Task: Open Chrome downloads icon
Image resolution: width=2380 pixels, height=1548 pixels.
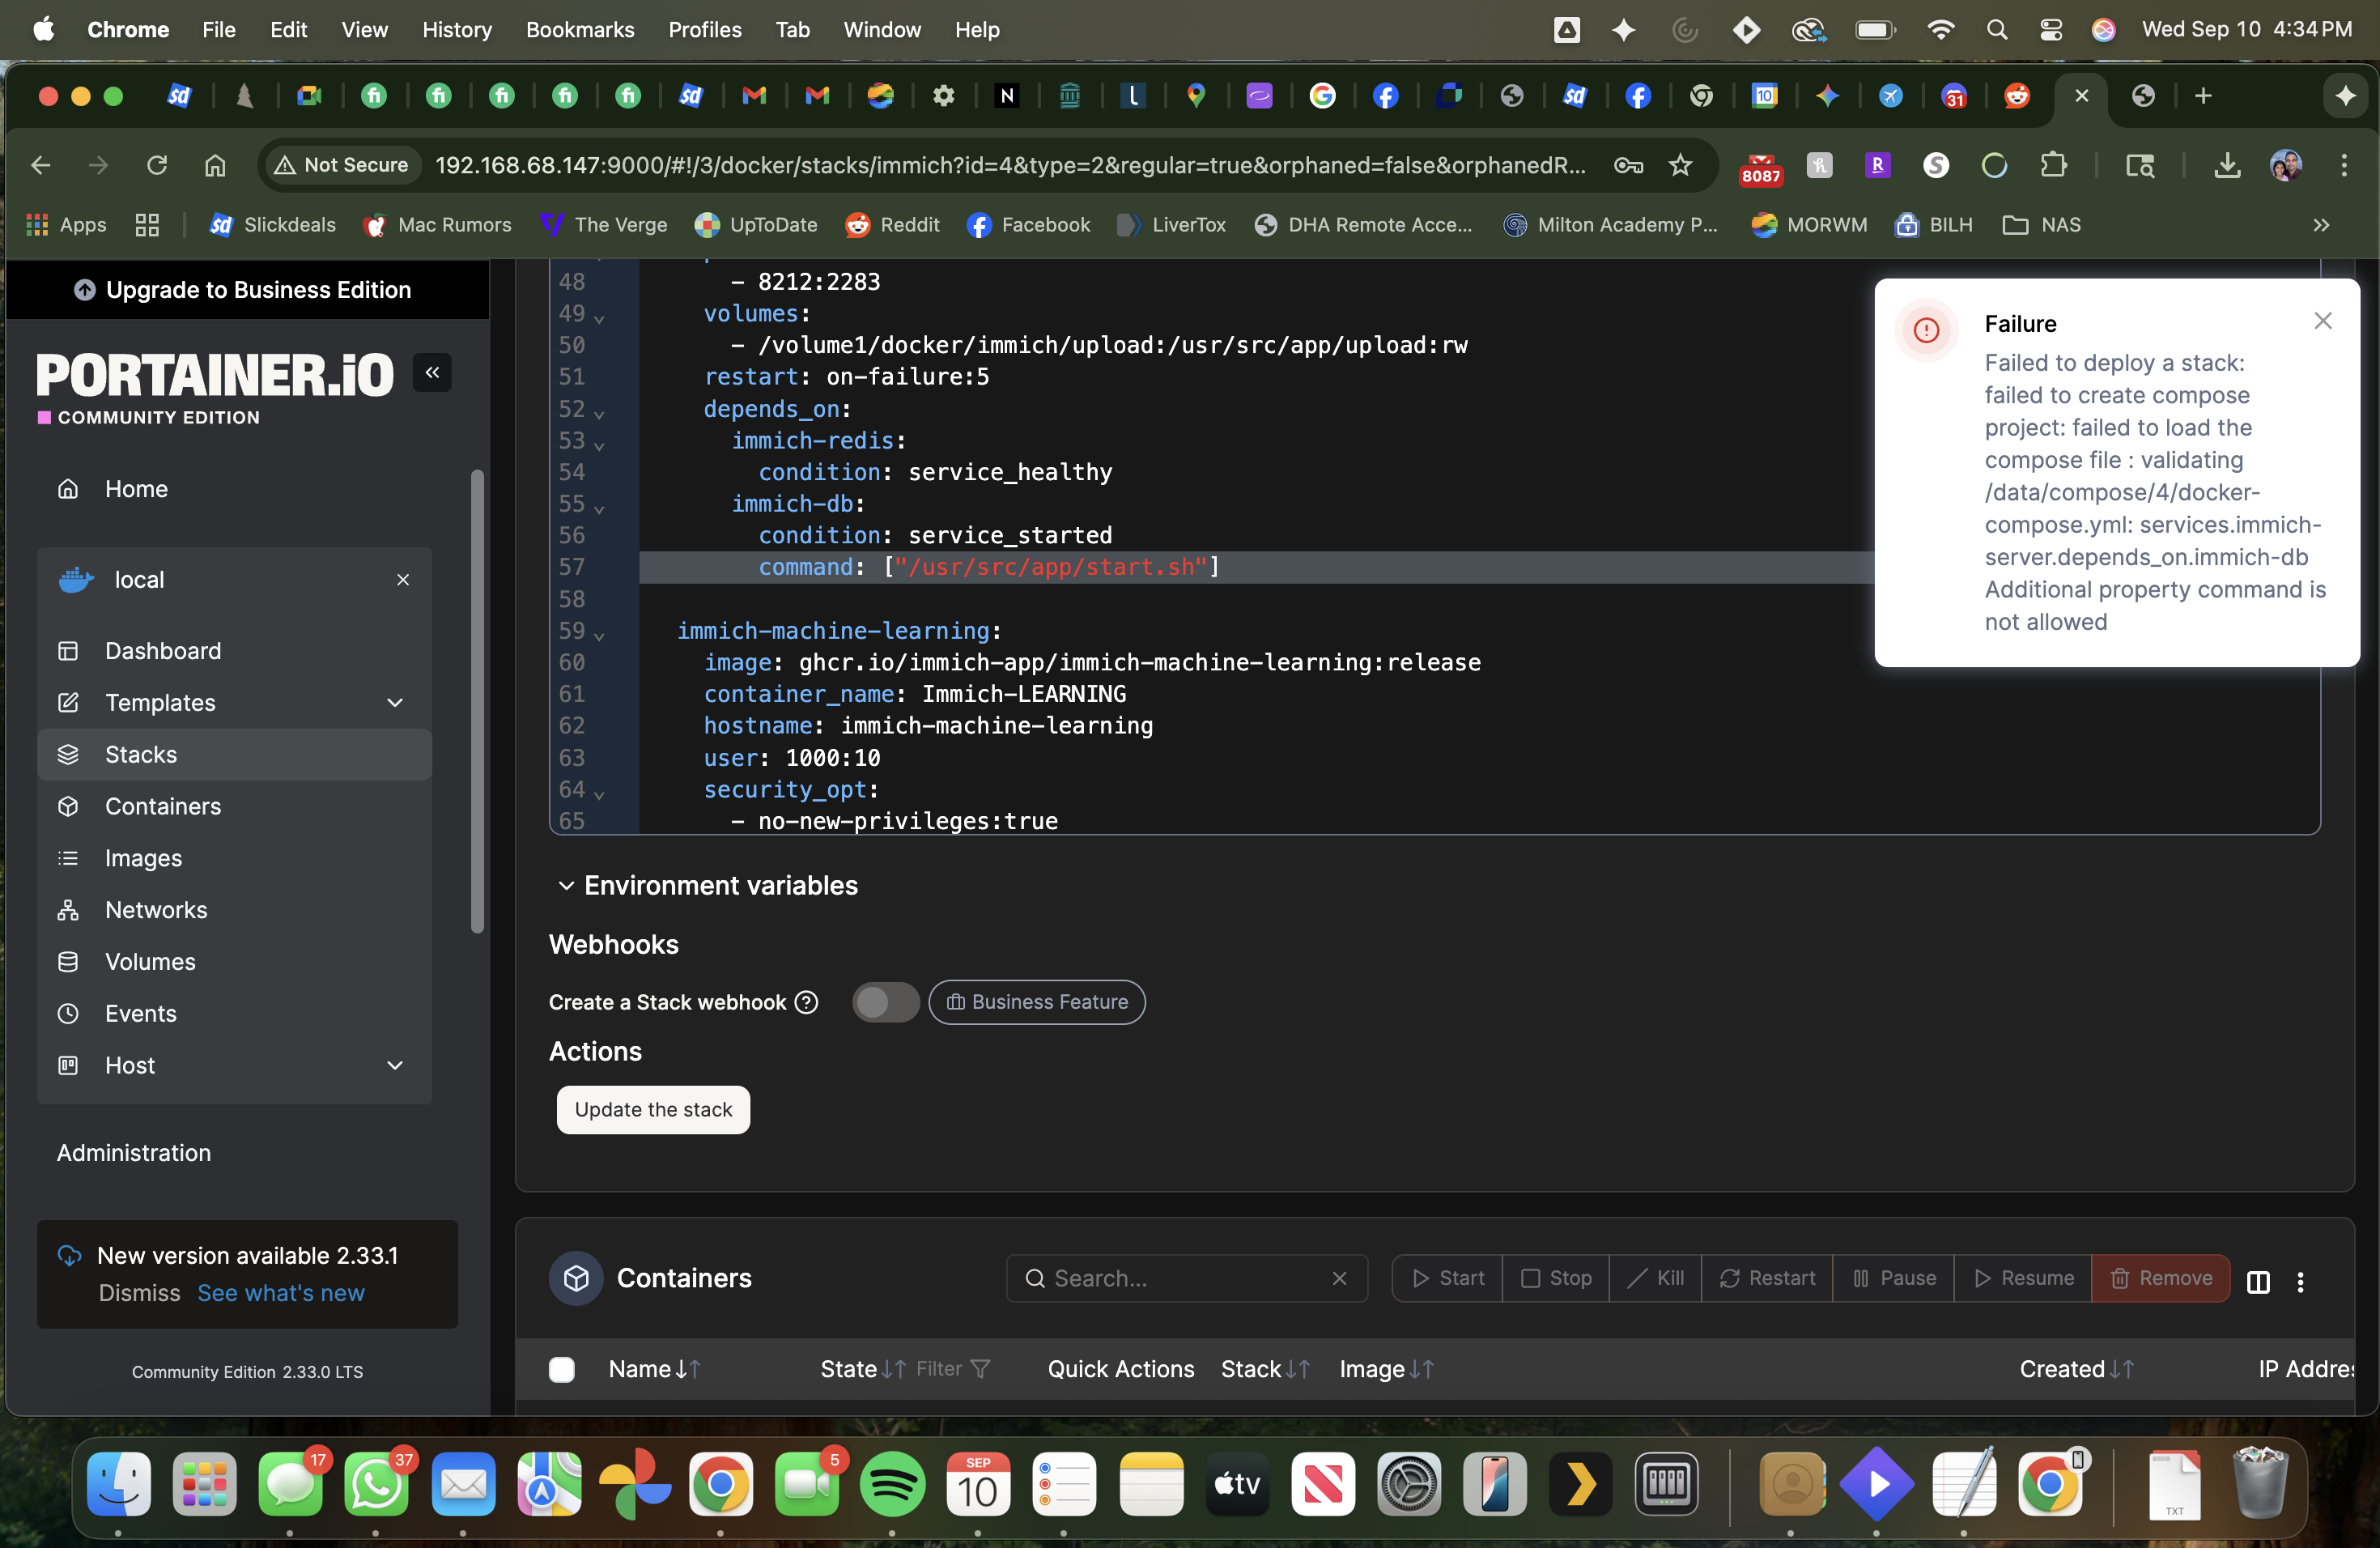Action: [2227, 165]
